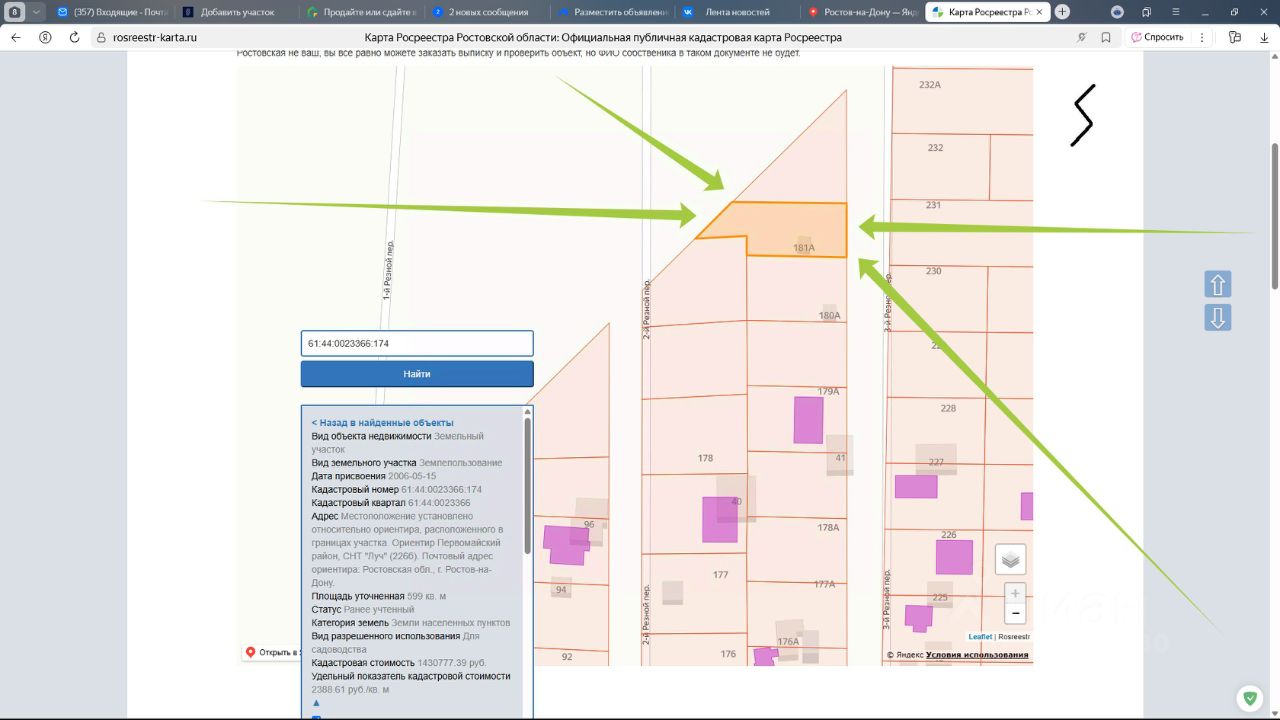Go back with the browser back arrow
Viewport: 1280px width, 720px height.
point(16,37)
